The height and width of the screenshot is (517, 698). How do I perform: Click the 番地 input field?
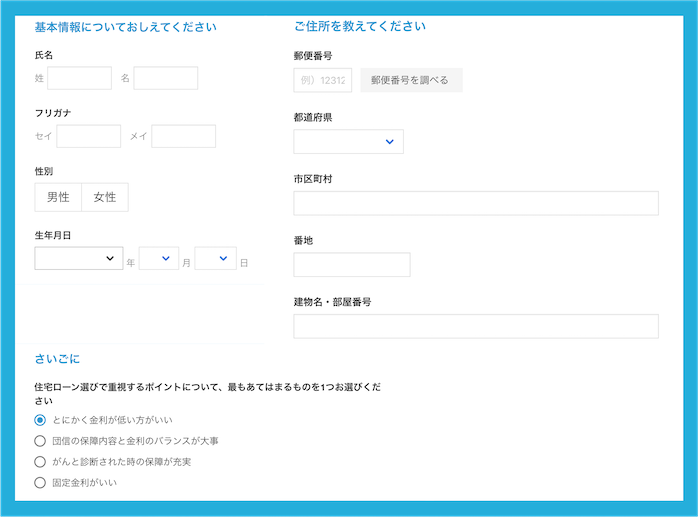(x=351, y=265)
